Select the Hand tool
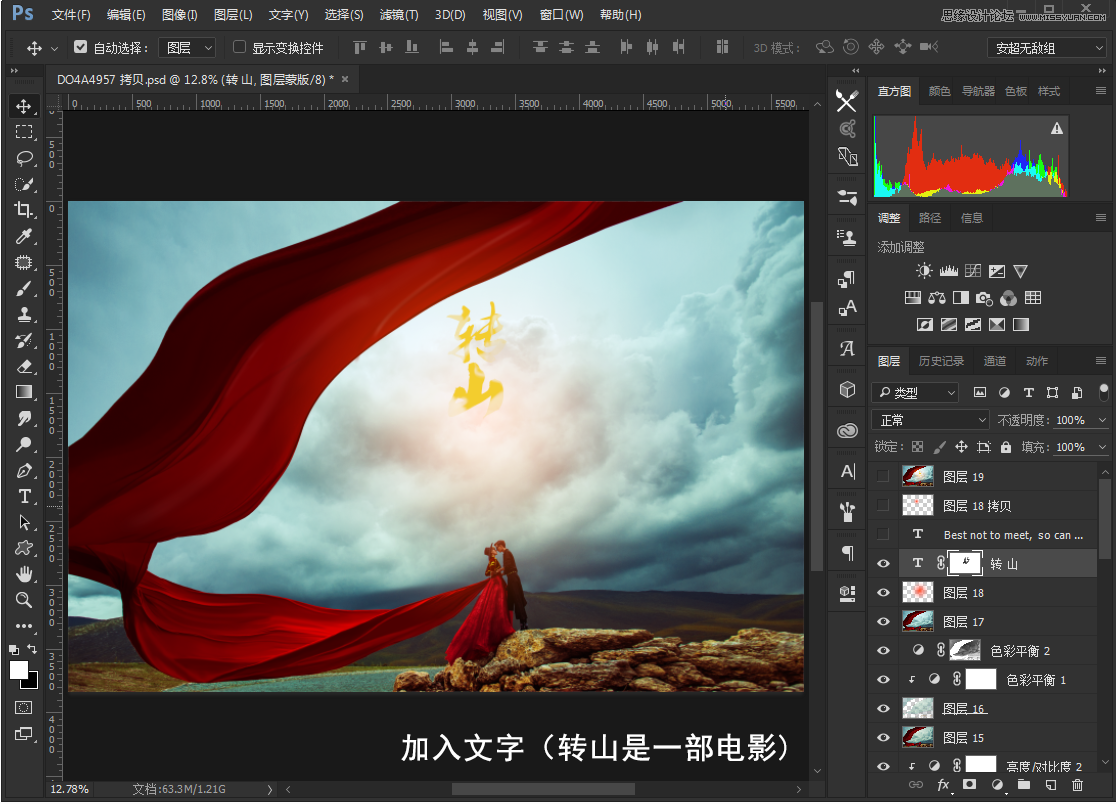The height and width of the screenshot is (804, 1116). 23,573
